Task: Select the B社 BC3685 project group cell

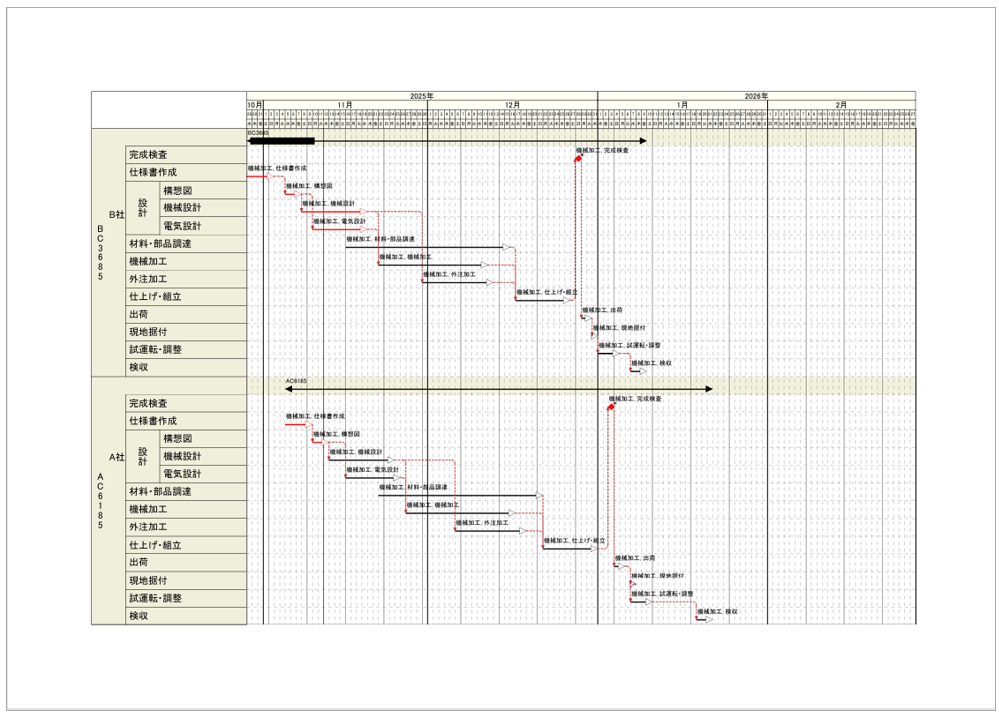Action: (108, 252)
